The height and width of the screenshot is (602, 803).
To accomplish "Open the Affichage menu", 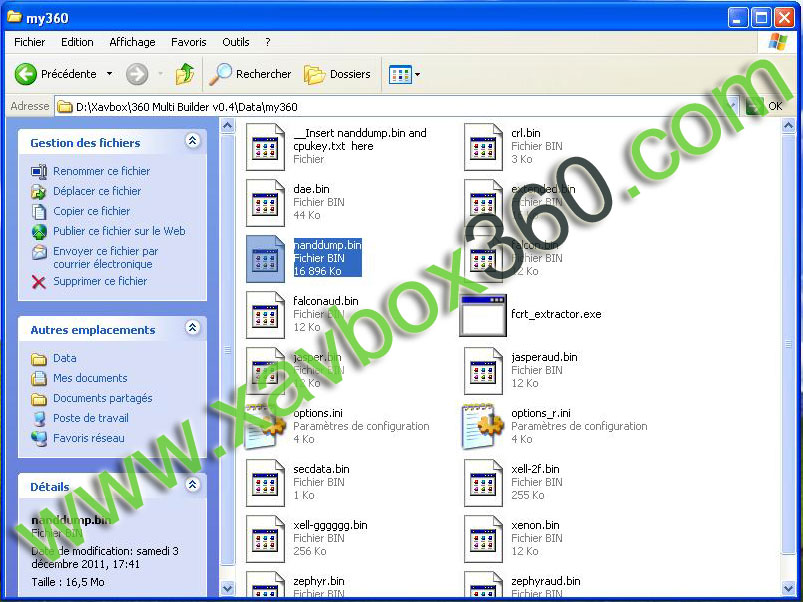I will click(132, 42).
